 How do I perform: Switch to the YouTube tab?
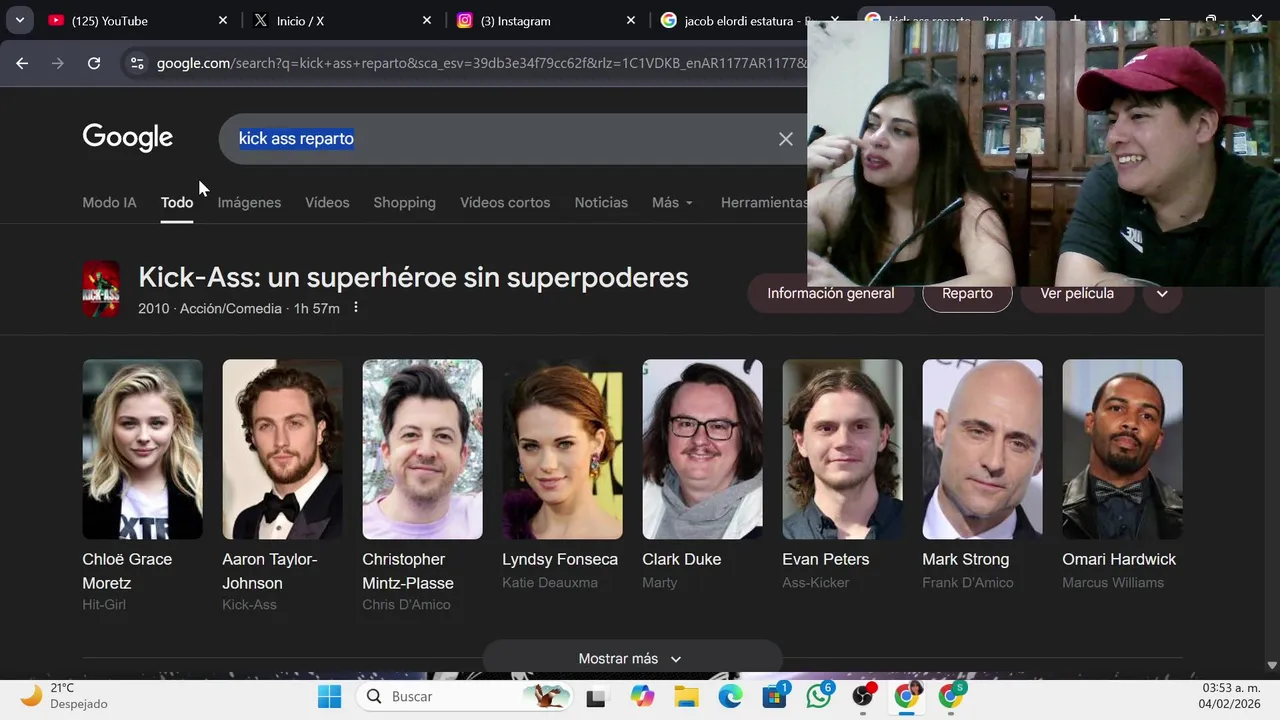[x=138, y=20]
